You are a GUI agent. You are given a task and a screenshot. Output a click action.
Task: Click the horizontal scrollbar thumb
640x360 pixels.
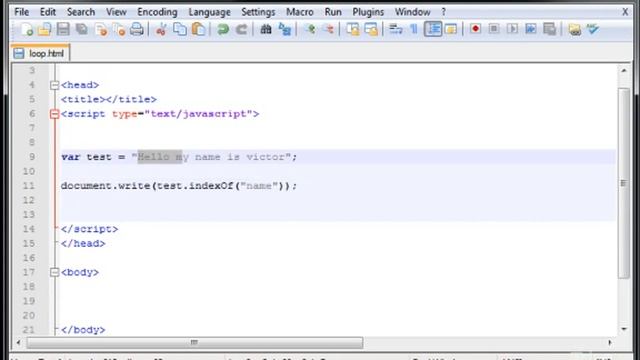(195, 342)
